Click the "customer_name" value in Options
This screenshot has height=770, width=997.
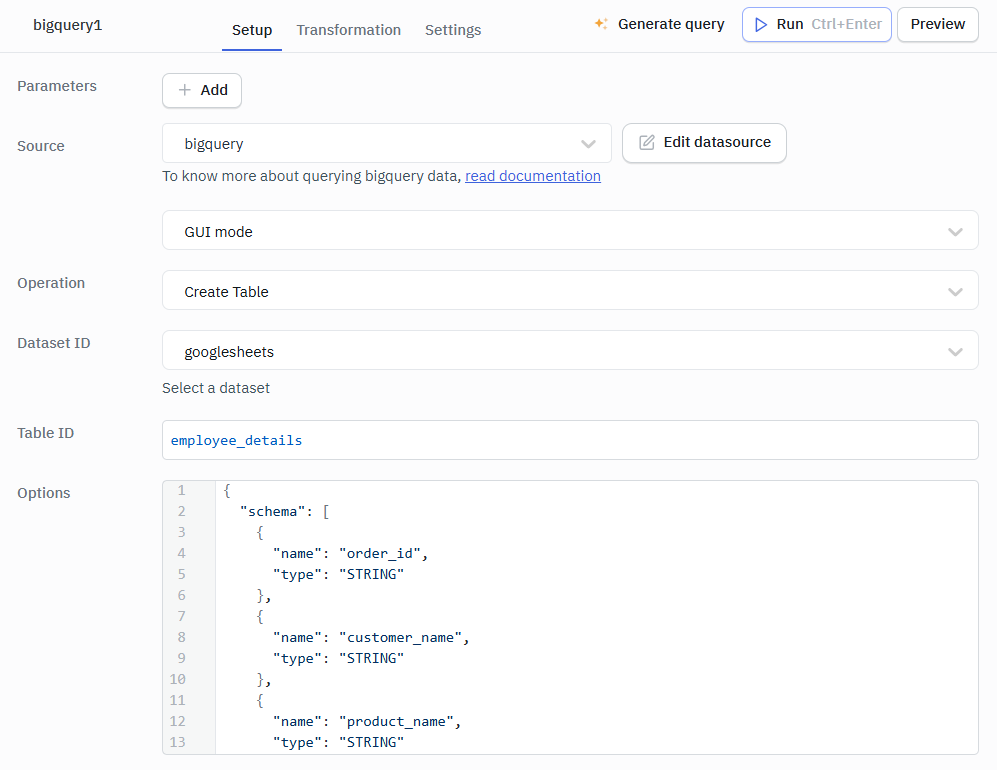400,638
